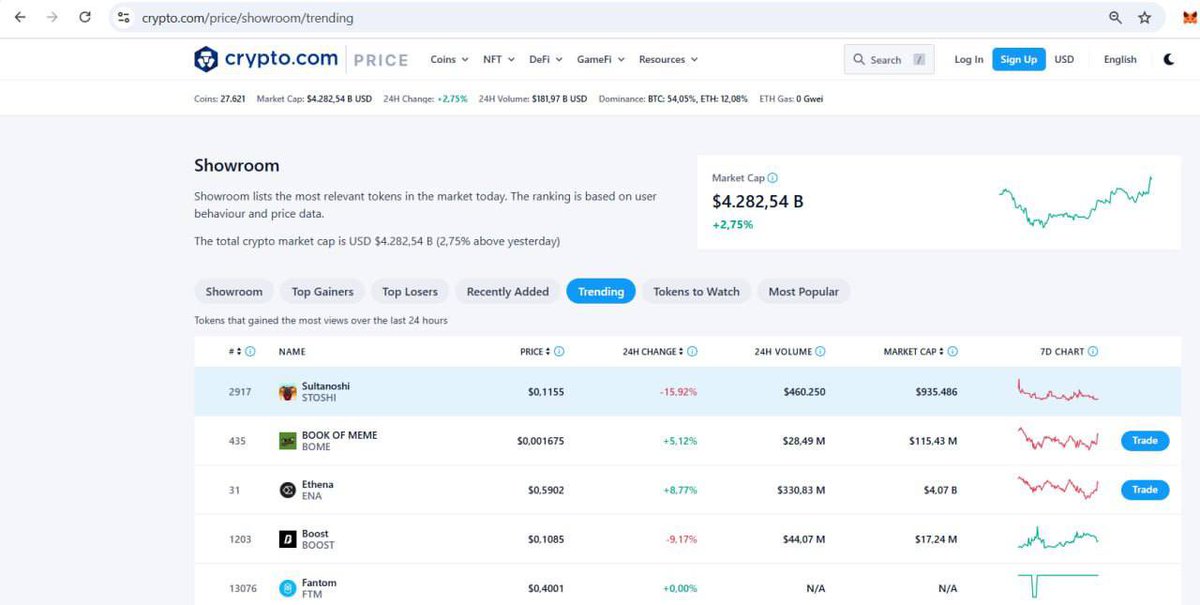This screenshot has height=605, width=1200.
Task: Click info icon next to # column
Action: pos(250,352)
